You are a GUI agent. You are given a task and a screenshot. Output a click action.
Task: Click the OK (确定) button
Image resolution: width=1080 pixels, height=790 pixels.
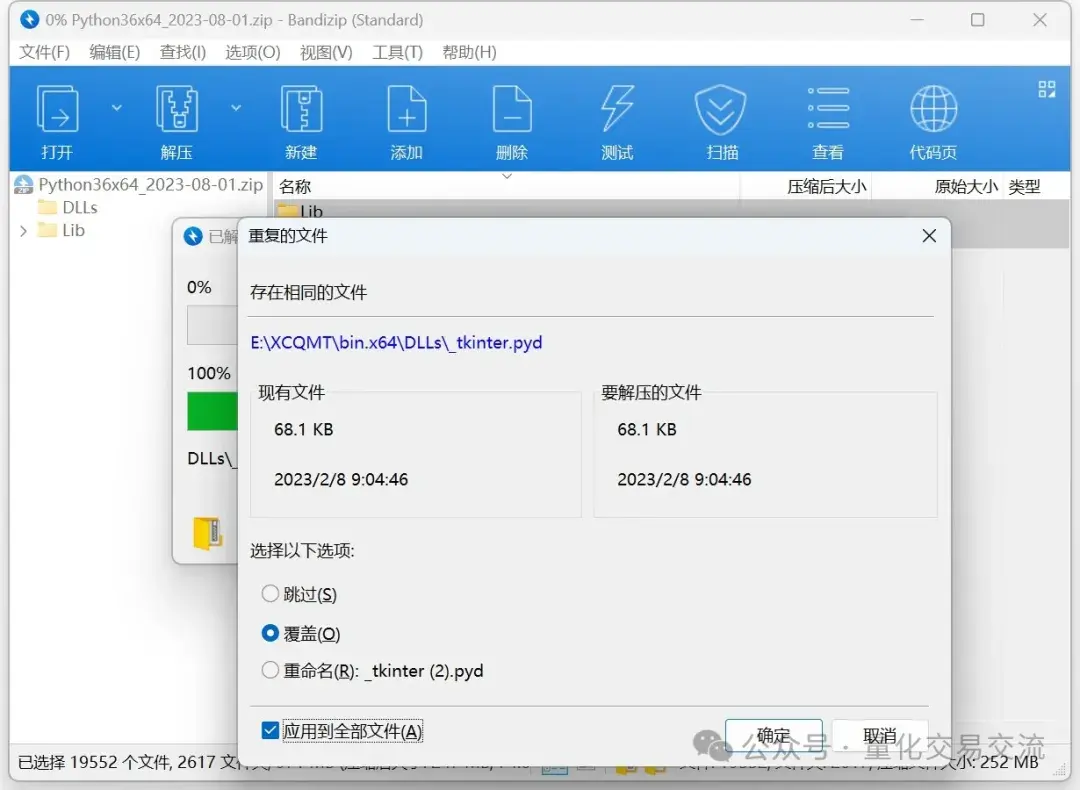click(x=773, y=736)
